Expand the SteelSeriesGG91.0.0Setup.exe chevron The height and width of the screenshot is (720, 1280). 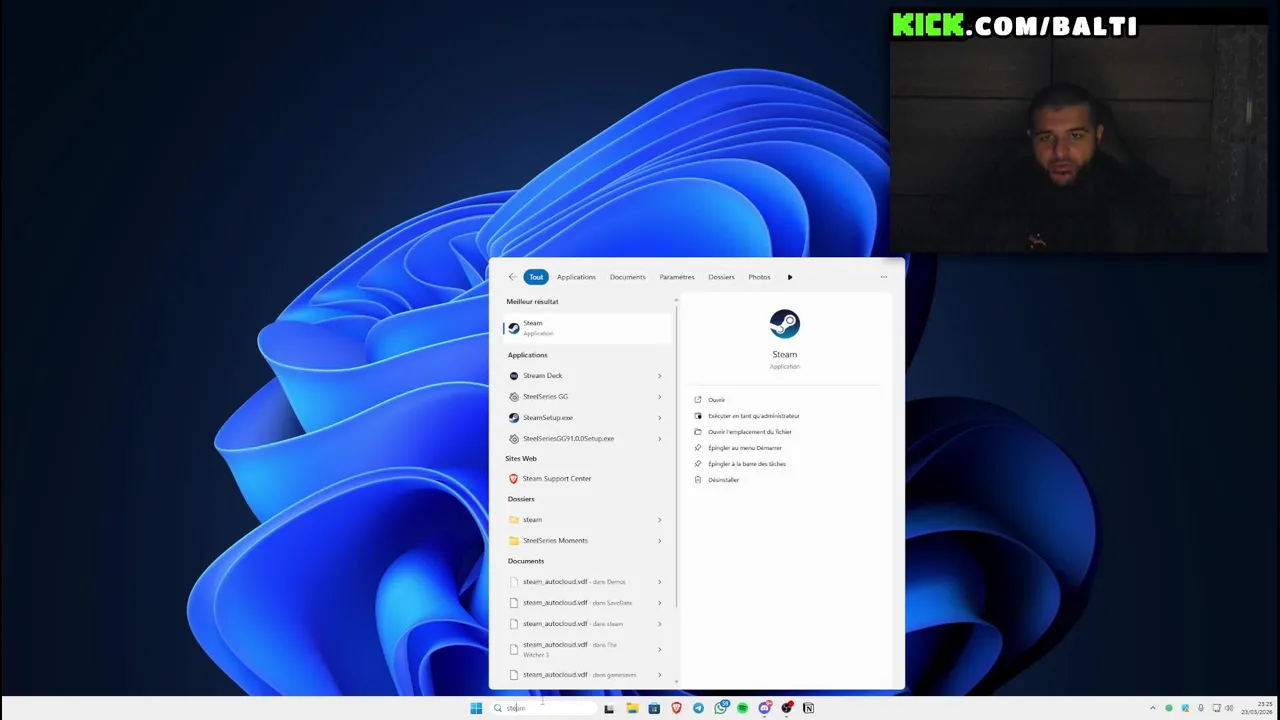pyautogui.click(x=659, y=439)
